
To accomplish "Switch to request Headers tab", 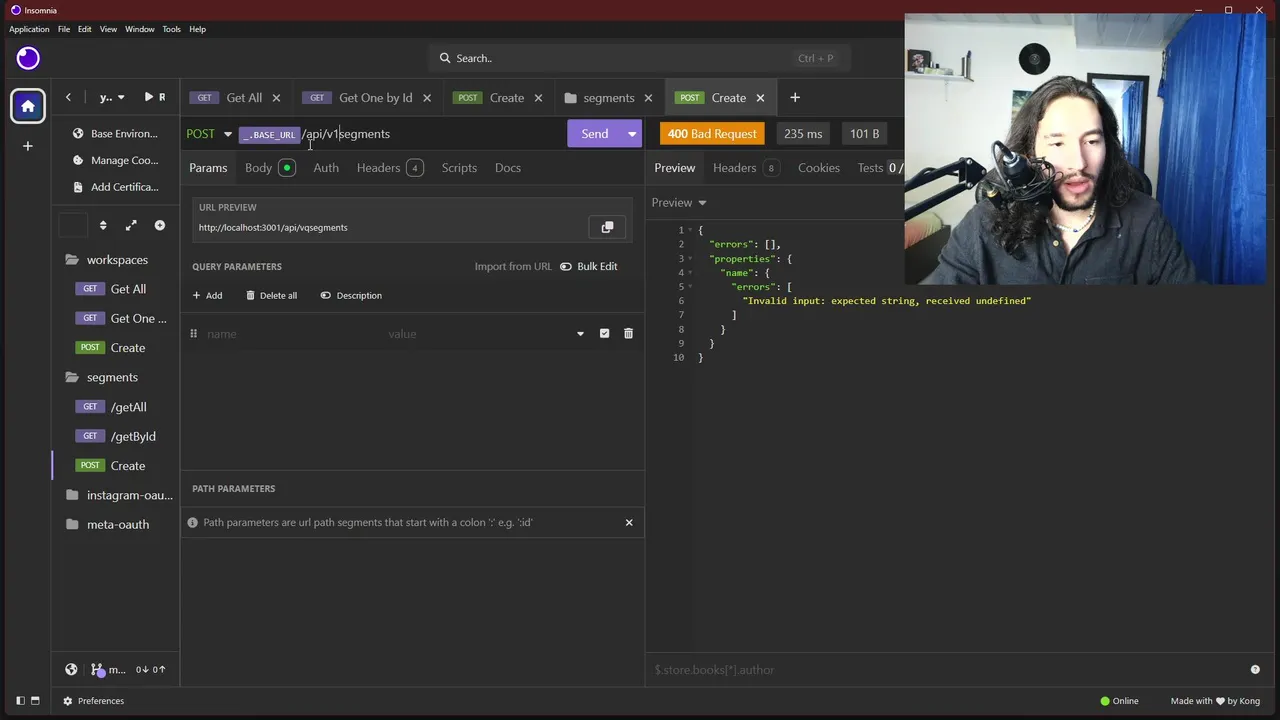I will 390,167.
